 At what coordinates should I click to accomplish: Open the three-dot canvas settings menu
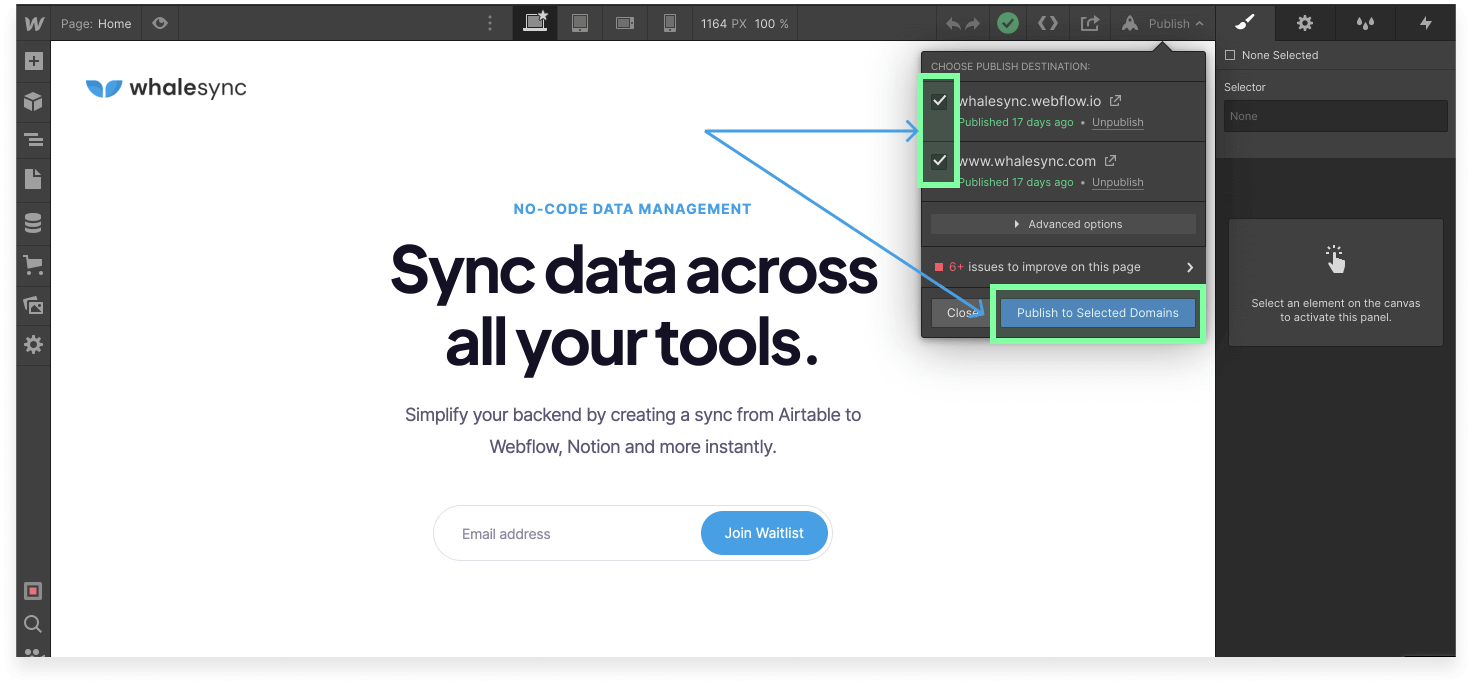pos(490,23)
